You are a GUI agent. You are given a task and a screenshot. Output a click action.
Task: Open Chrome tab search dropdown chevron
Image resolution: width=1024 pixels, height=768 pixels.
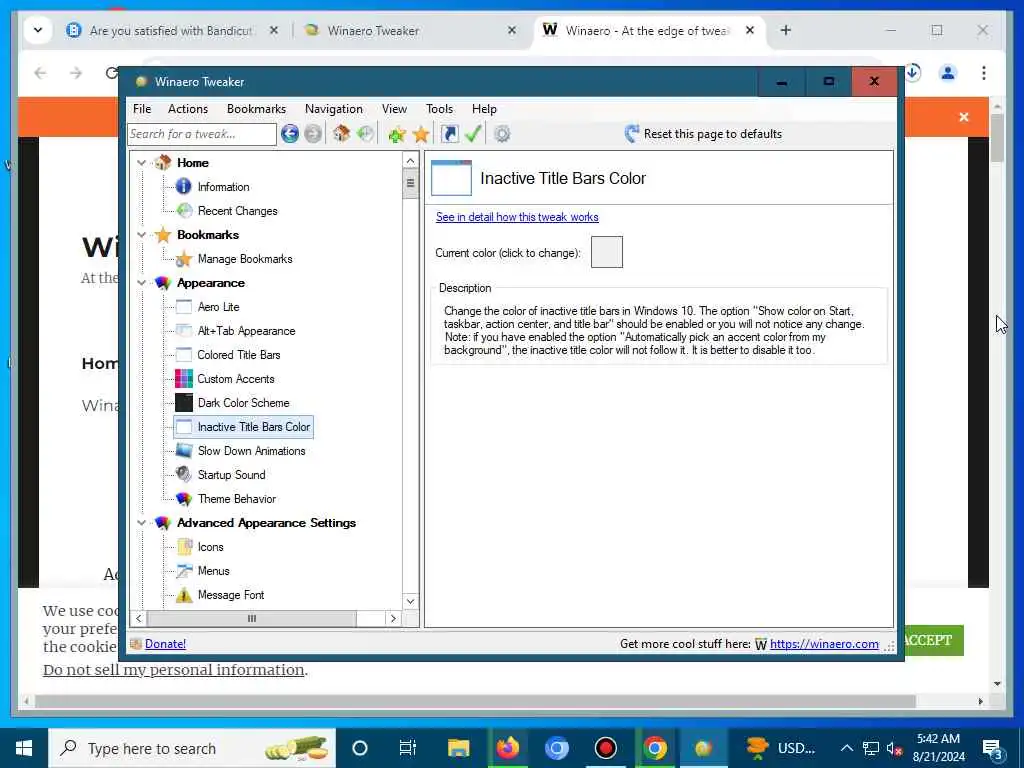pyautogui.click(x=38, y=30)
